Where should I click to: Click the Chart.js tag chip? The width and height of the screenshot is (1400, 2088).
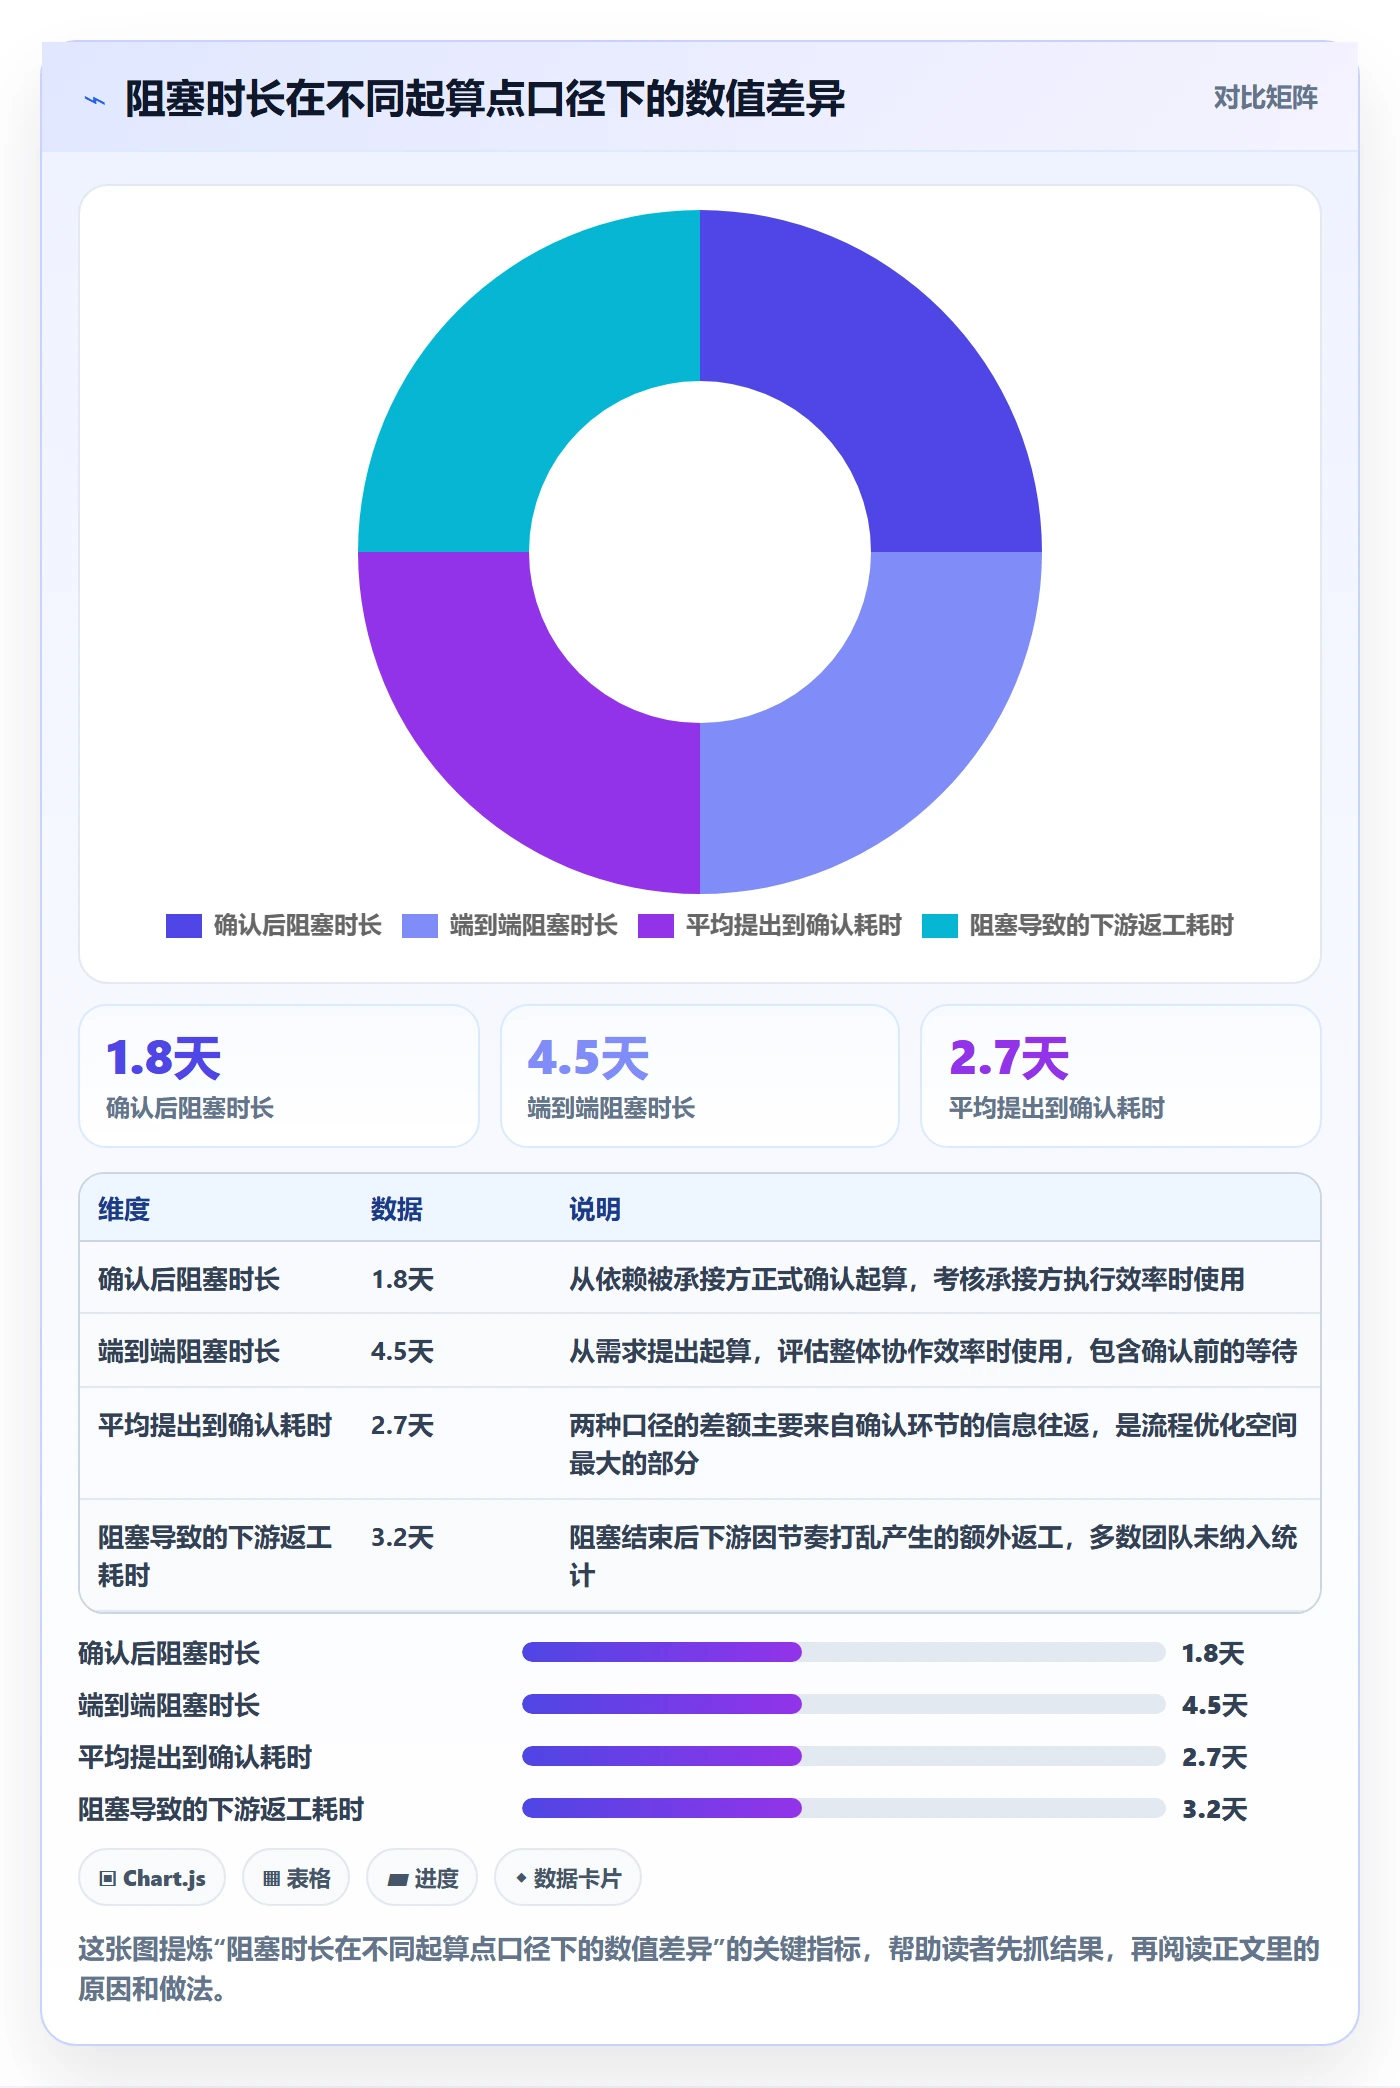pos(152,1878)
